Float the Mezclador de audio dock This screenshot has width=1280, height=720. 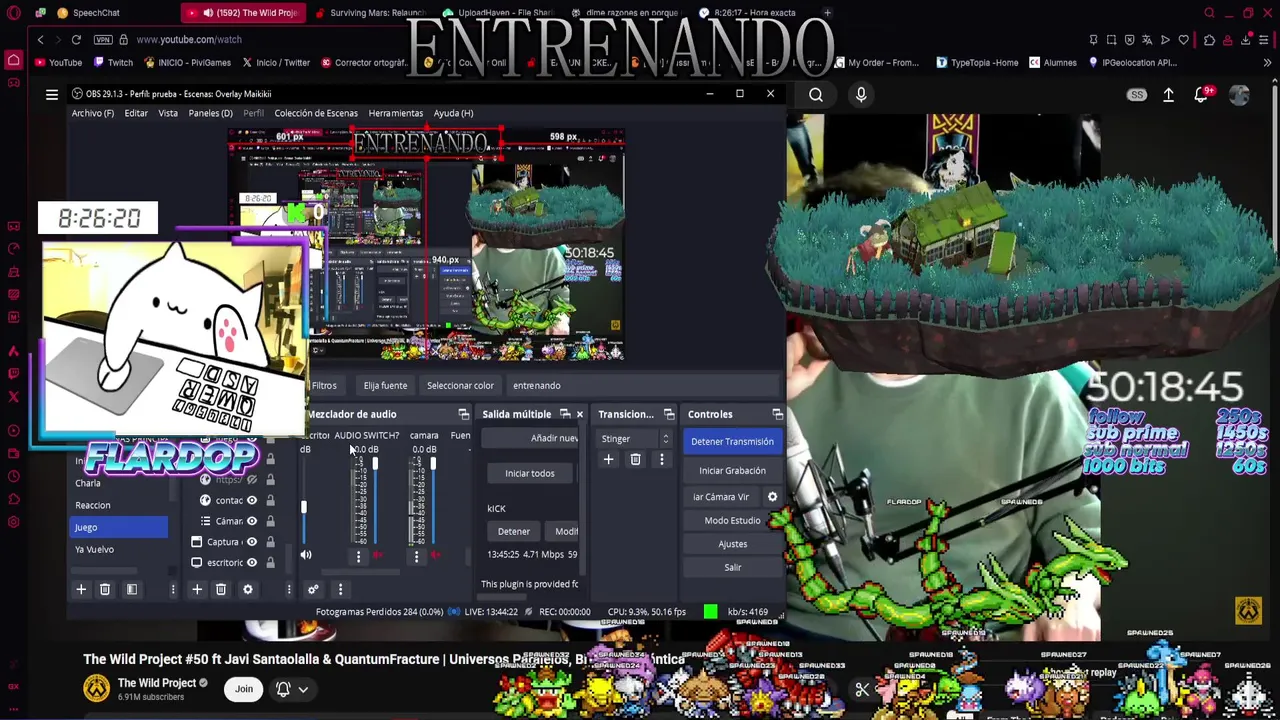(x=463, y=414)
